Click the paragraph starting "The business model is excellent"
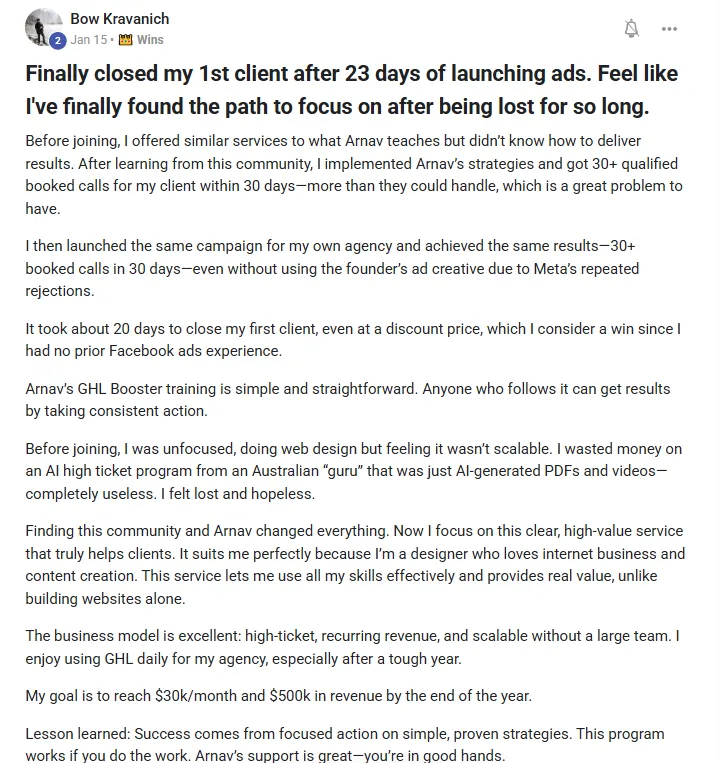 [x=352, y=647]
